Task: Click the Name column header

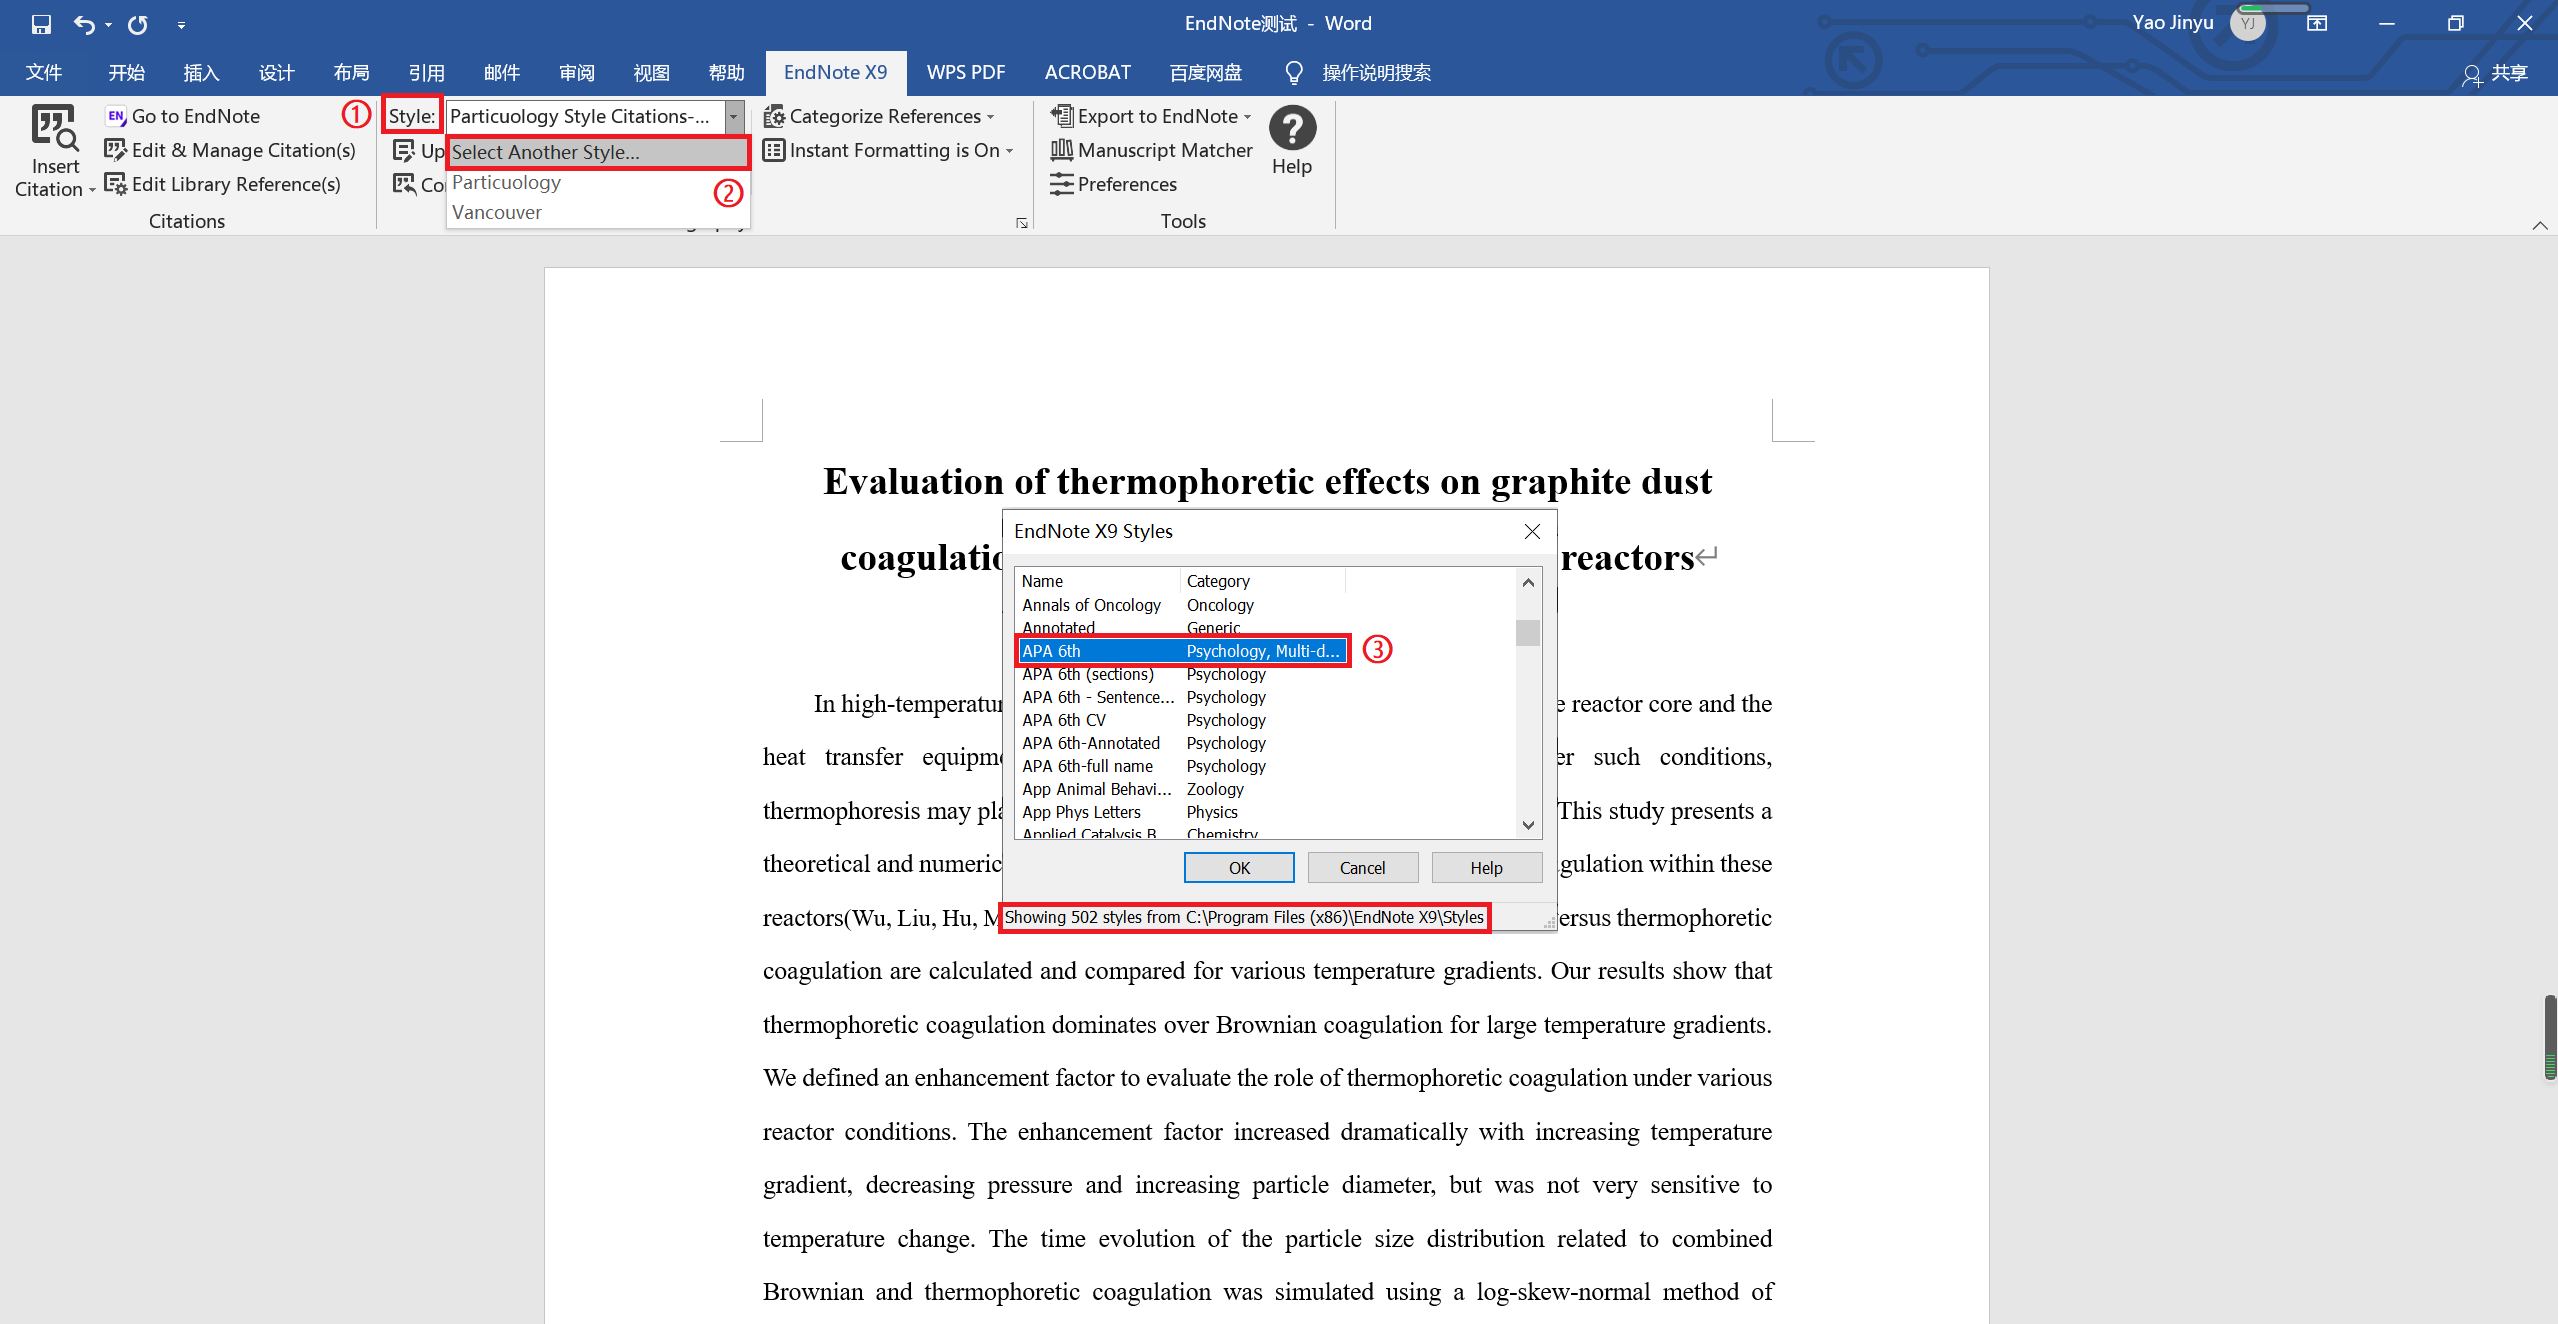Action: click(1097, 581)
